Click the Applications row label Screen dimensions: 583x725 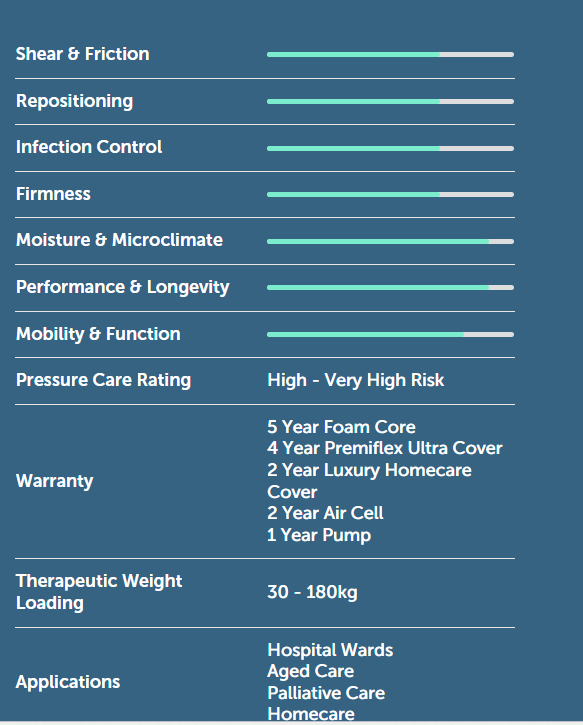pos(68,682)
